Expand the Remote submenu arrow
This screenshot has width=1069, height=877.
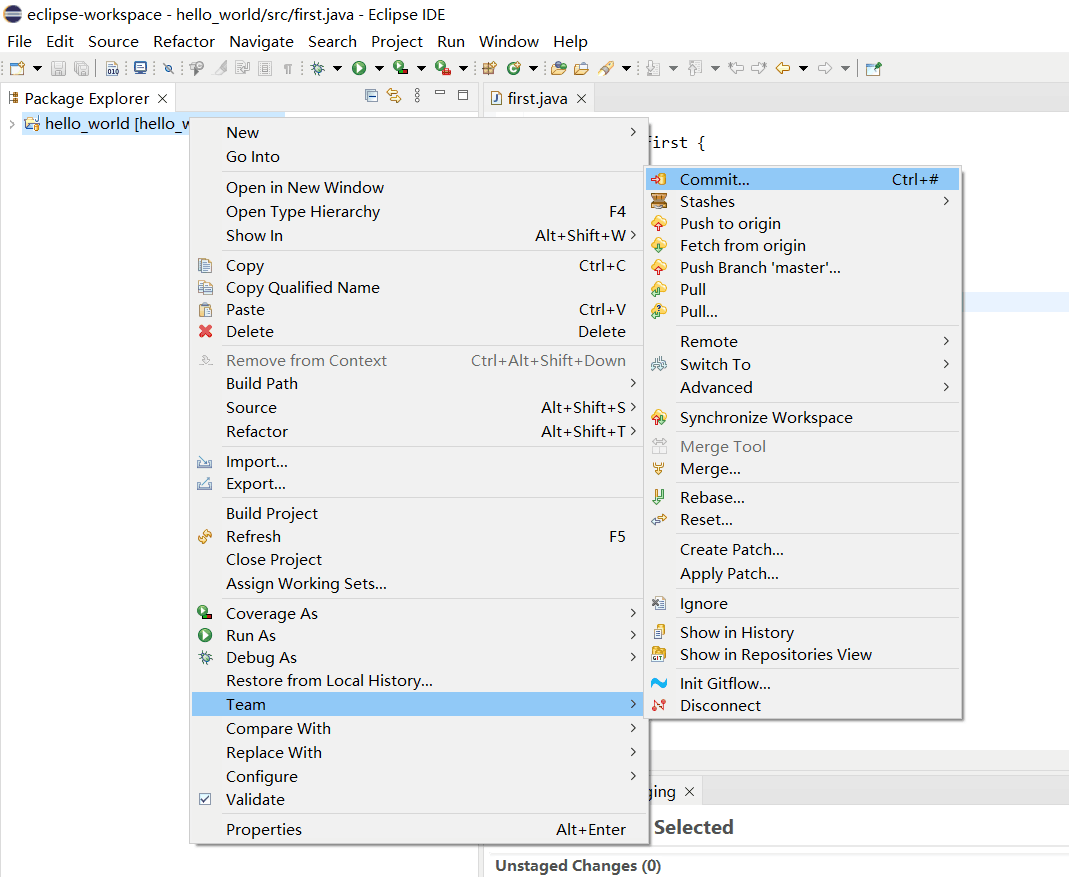946,341
